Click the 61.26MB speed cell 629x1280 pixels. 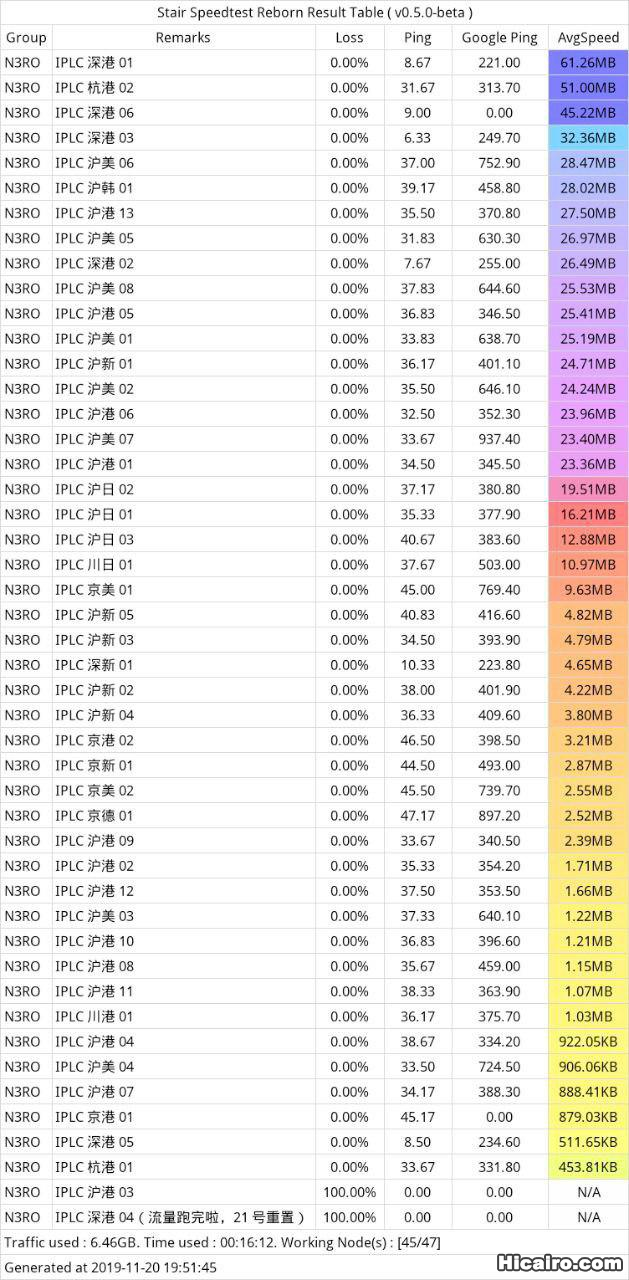pos(588,63)
